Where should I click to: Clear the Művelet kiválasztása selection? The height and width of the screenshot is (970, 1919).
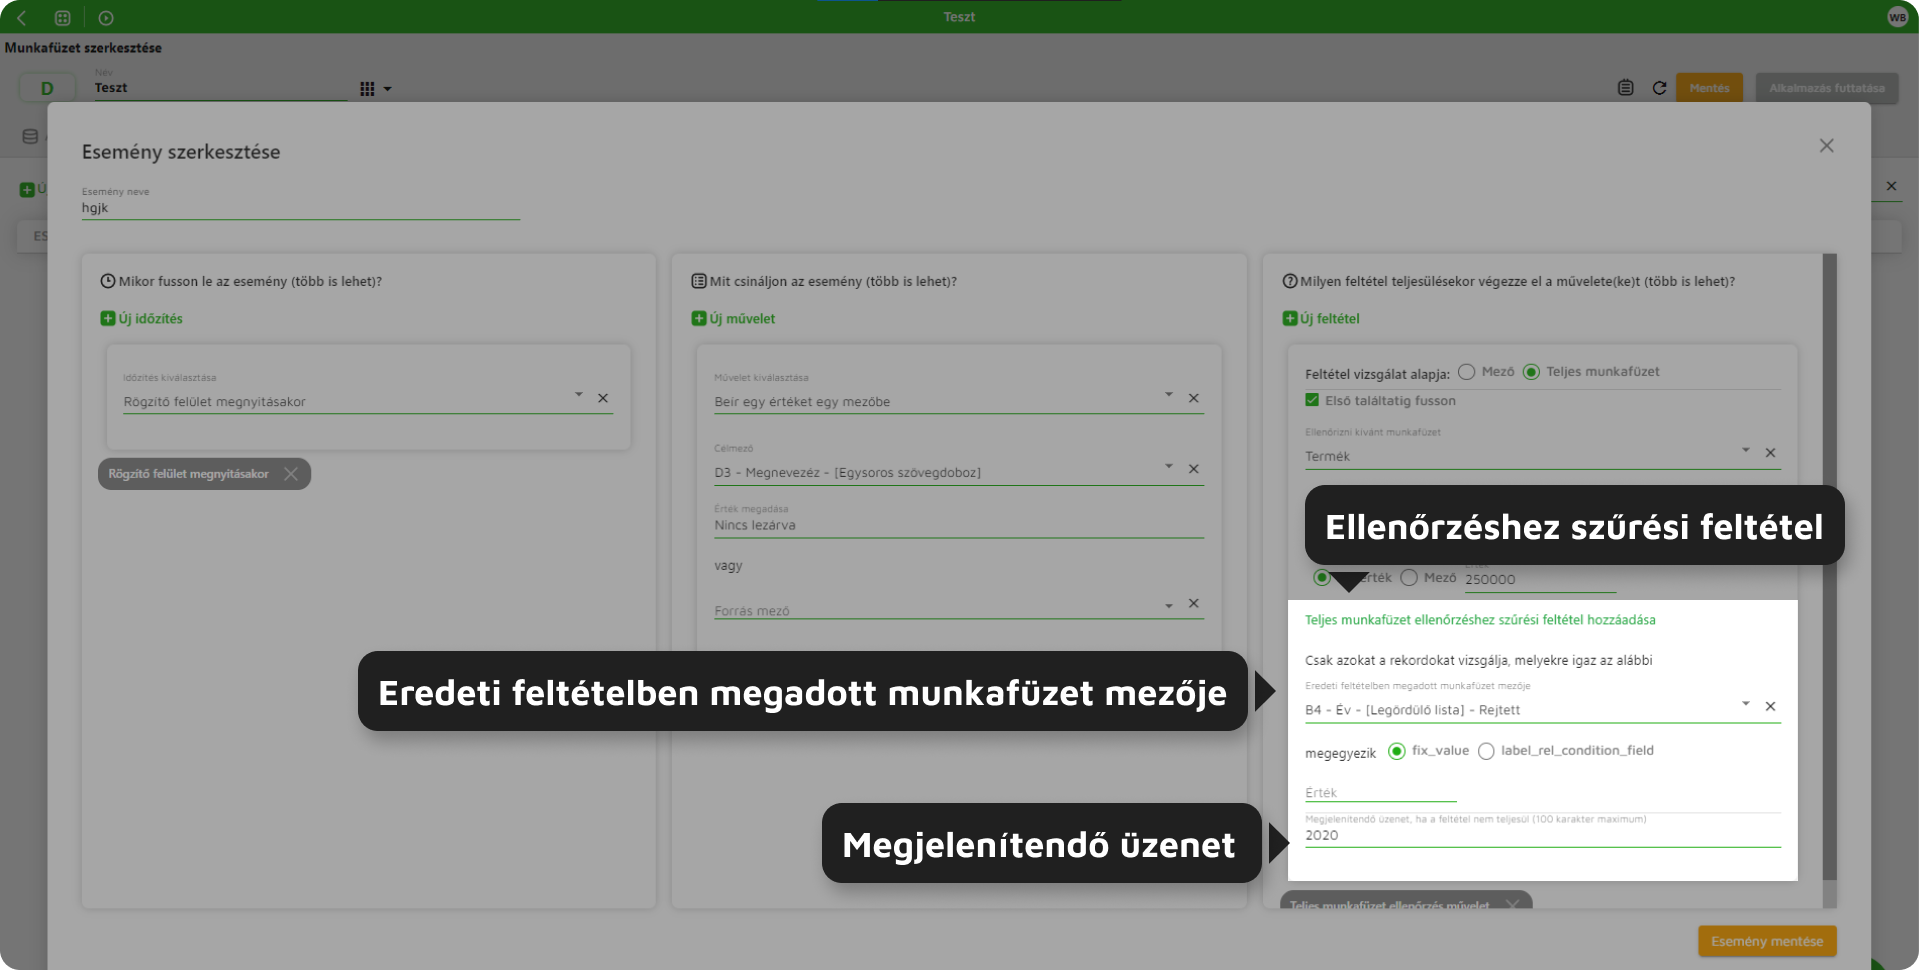coord(1193,398)
